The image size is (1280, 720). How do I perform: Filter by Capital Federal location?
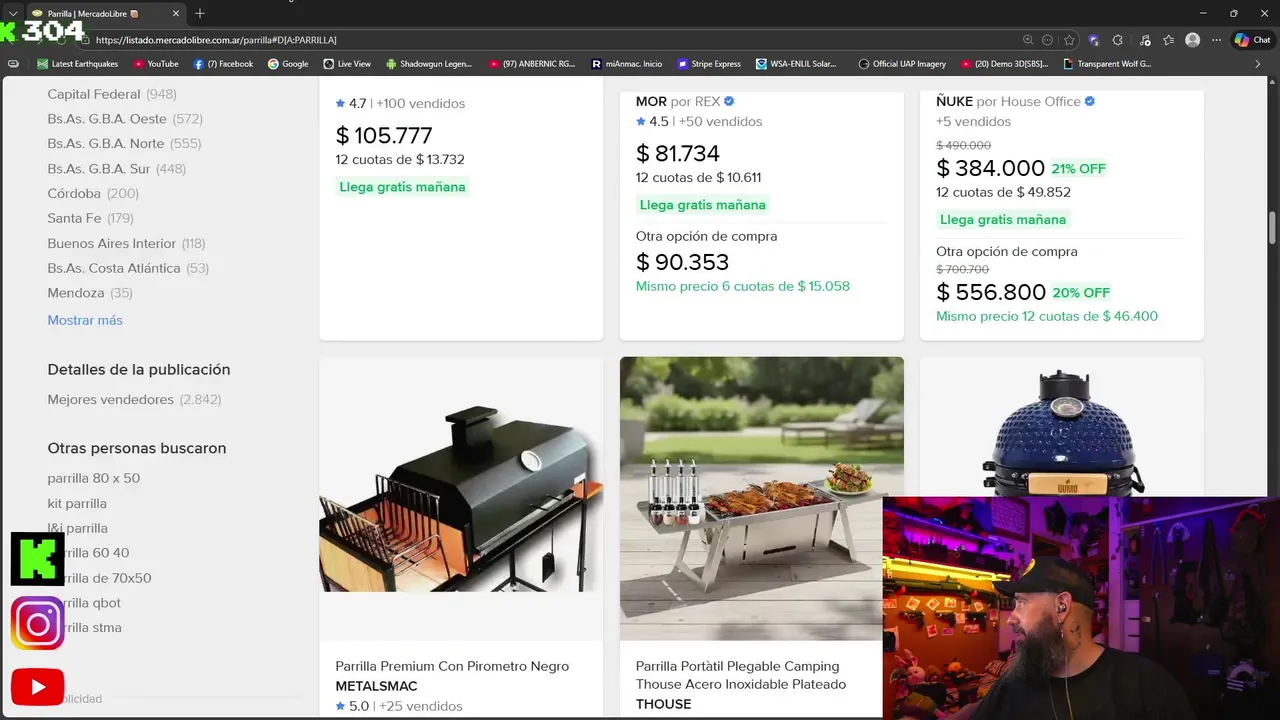click(x=112, y=94)
